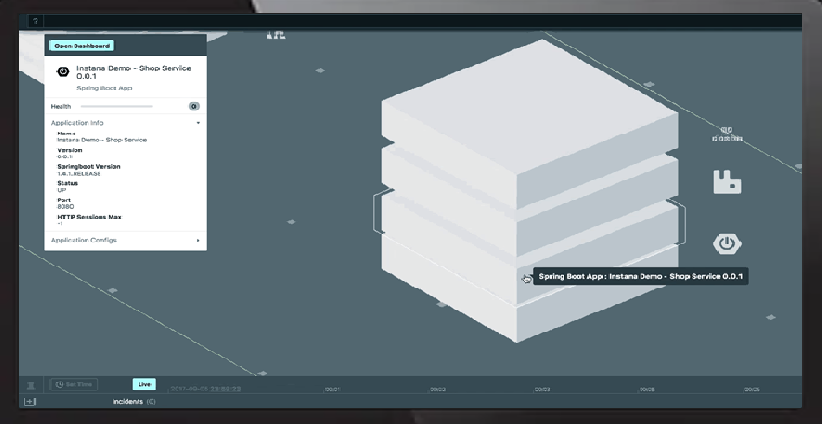The height and width of the screenshot is (424, 822).
Task: Expand the Application Config section
Action: coord(198,241)
